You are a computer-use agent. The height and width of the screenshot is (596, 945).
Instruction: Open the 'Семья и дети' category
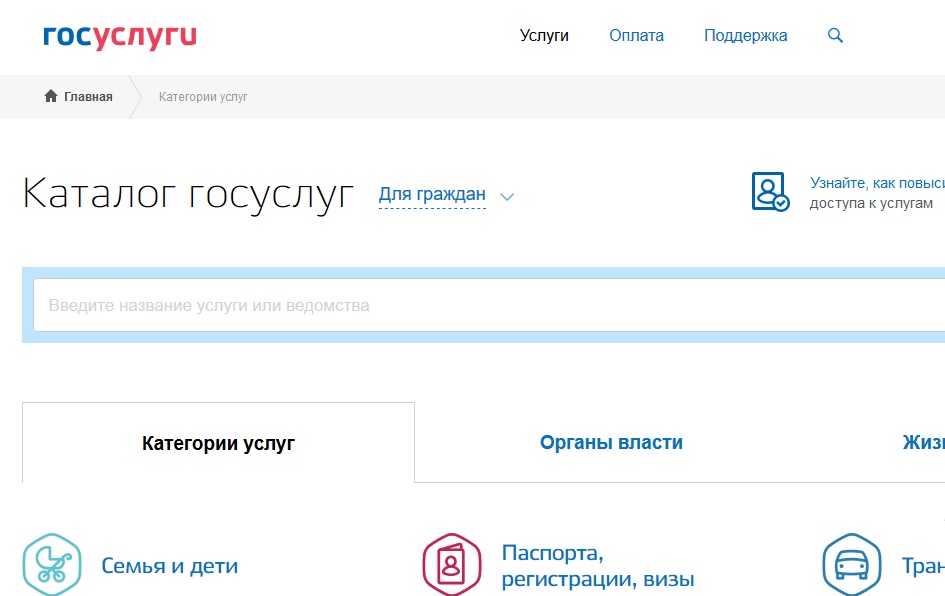[x=169, y=566]
